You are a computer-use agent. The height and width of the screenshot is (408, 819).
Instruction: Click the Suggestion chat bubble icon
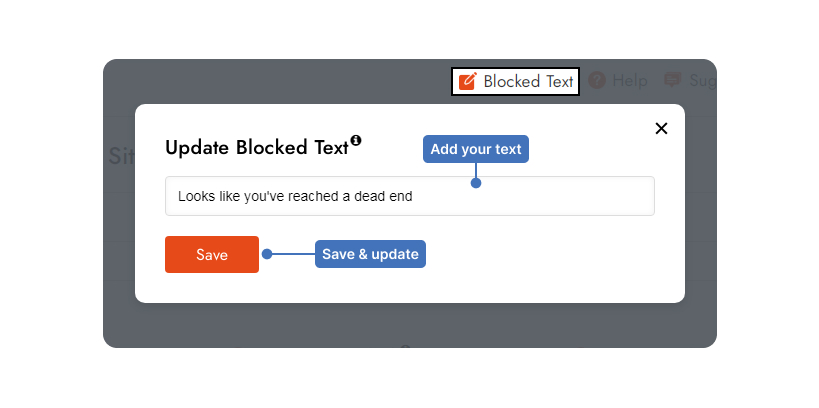pos(672,80)
